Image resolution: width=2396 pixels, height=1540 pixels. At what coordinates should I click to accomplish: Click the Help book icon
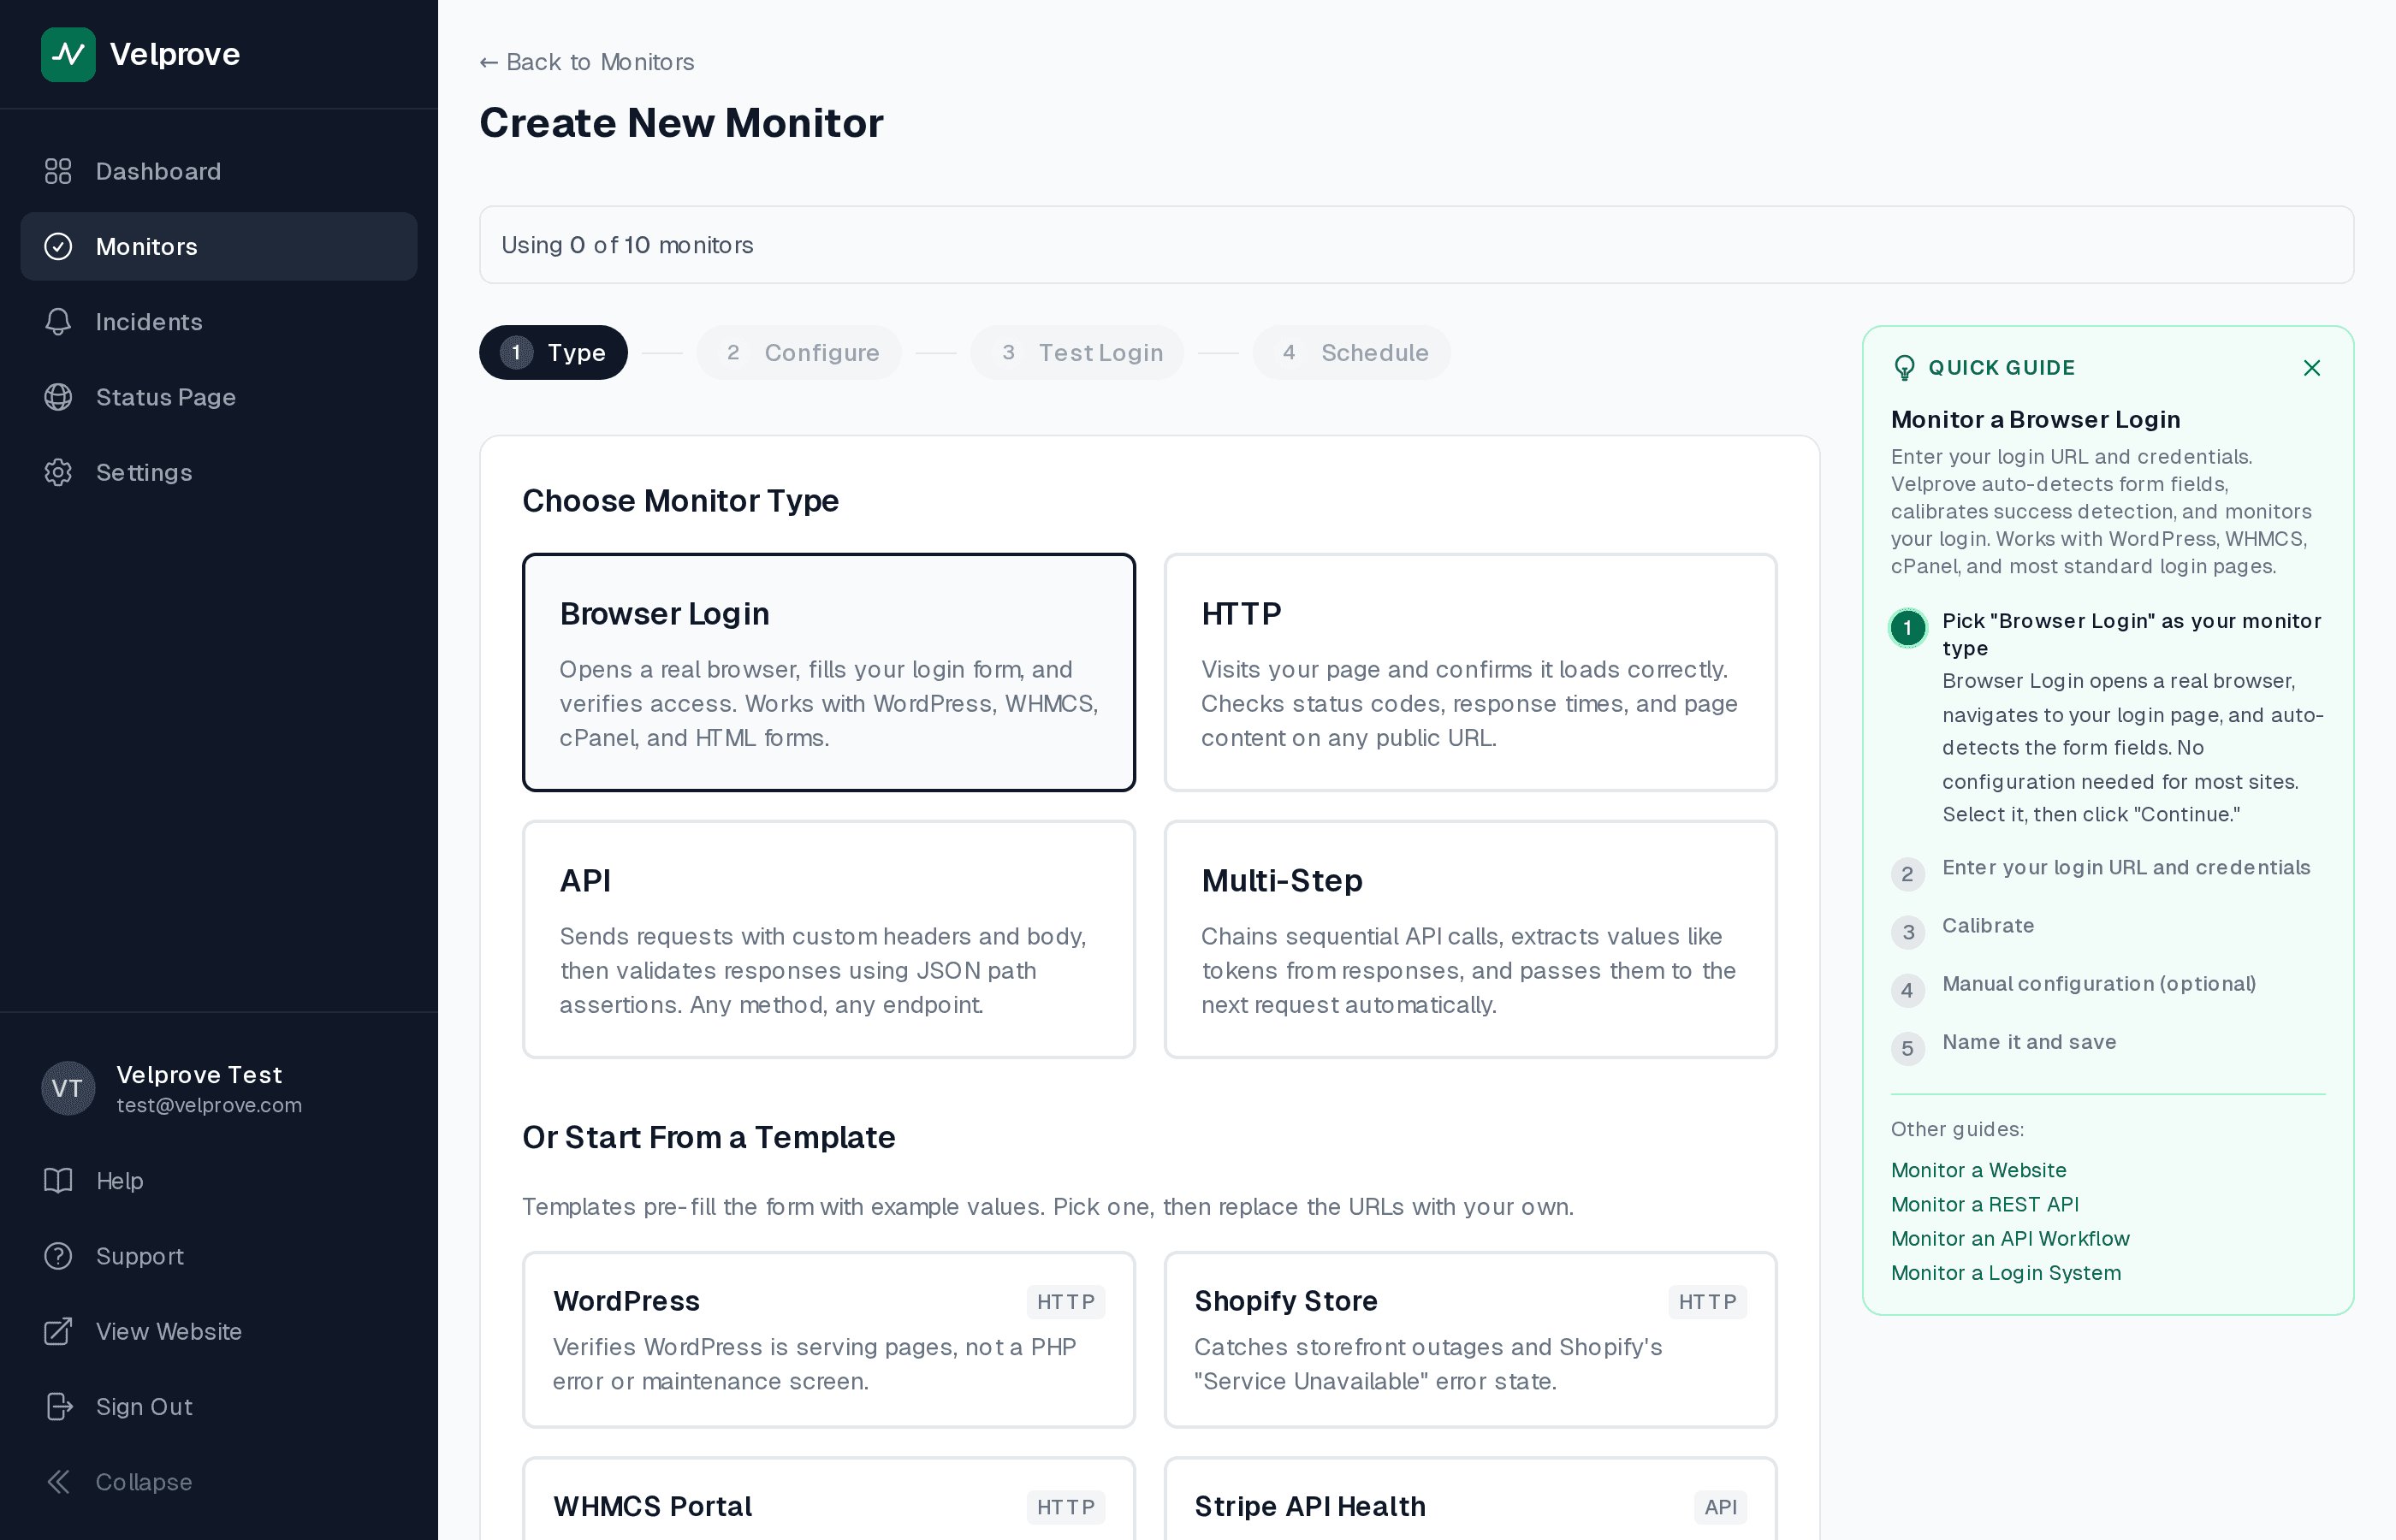click(x=58, y=1180)
